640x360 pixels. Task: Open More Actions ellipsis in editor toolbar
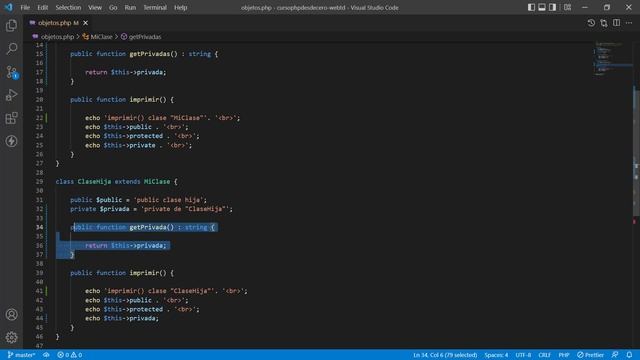(x=629, y=23)
